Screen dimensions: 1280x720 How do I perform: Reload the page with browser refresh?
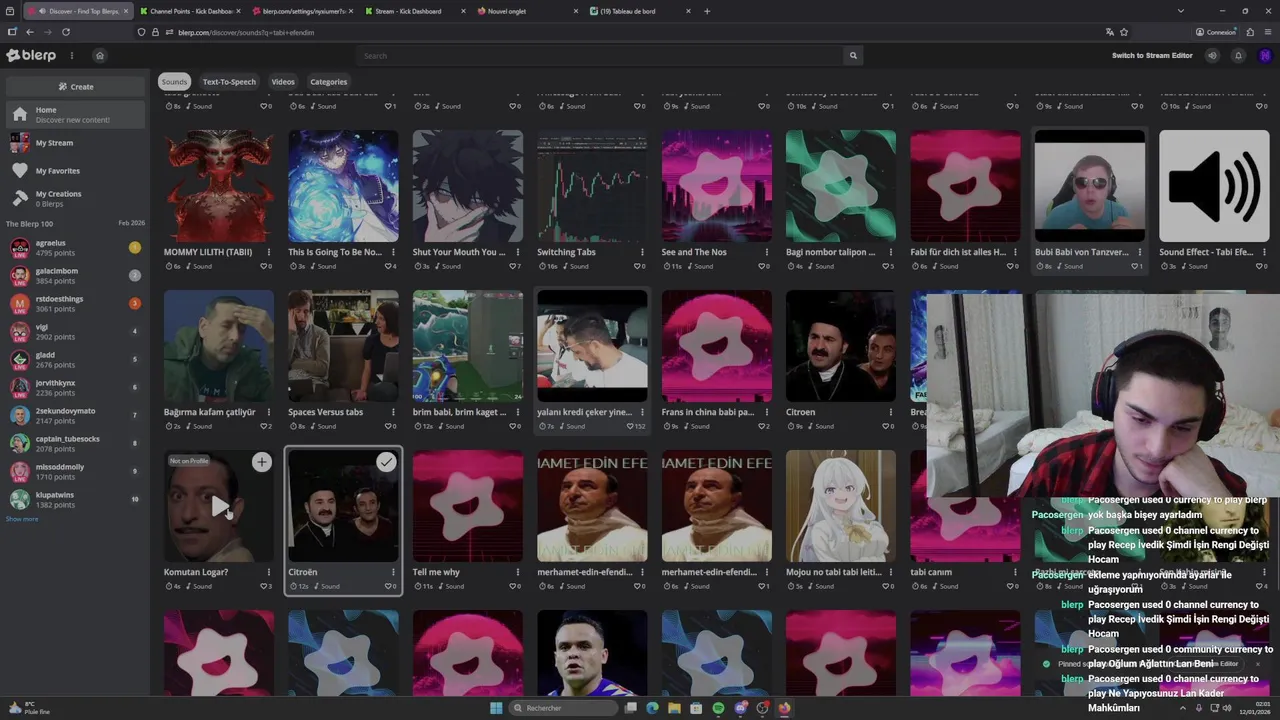[66, 32]
